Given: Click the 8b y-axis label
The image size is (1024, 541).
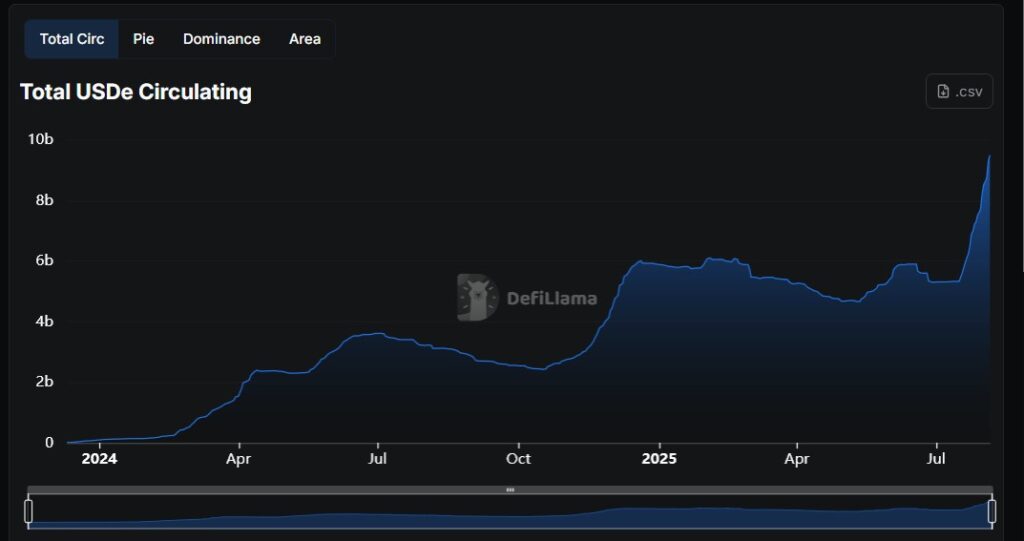Looking at the screenshot, I should [44, 200].
